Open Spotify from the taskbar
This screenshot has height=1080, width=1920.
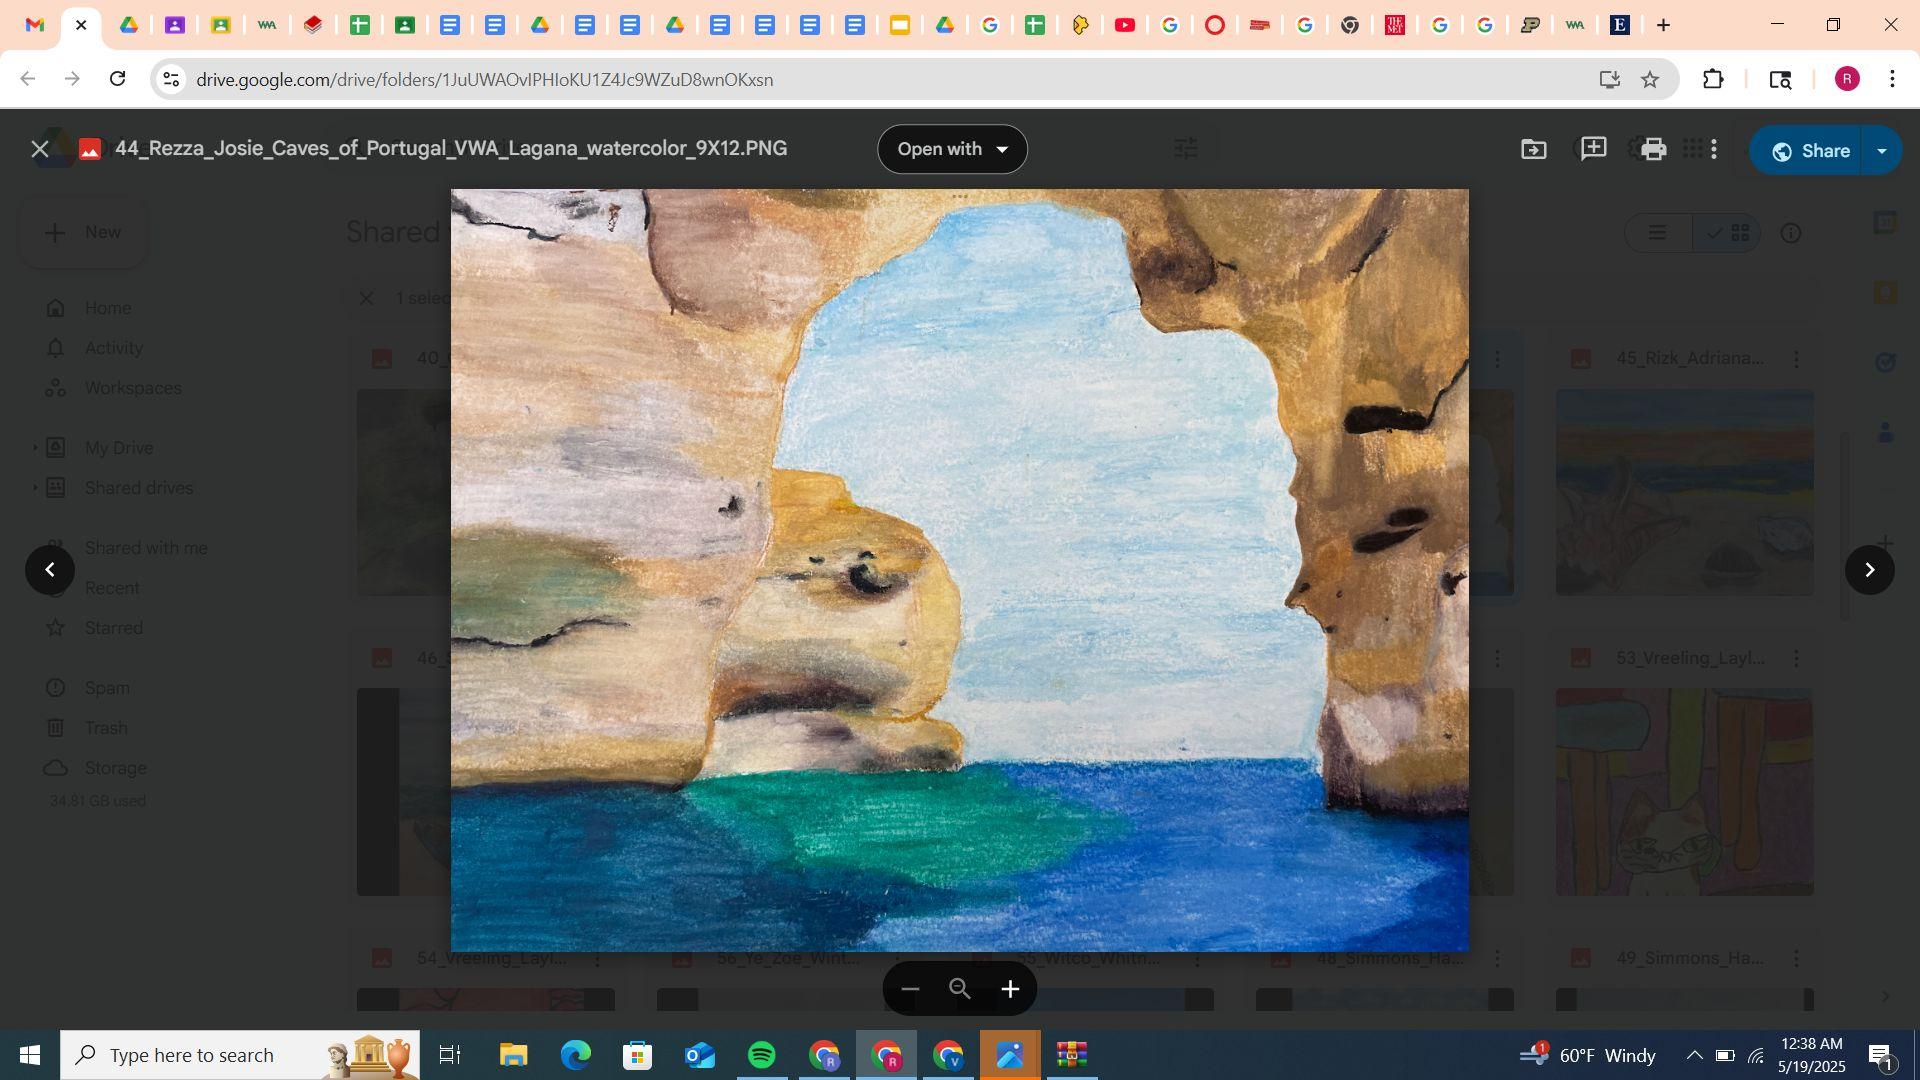(x=762, y=1055)
